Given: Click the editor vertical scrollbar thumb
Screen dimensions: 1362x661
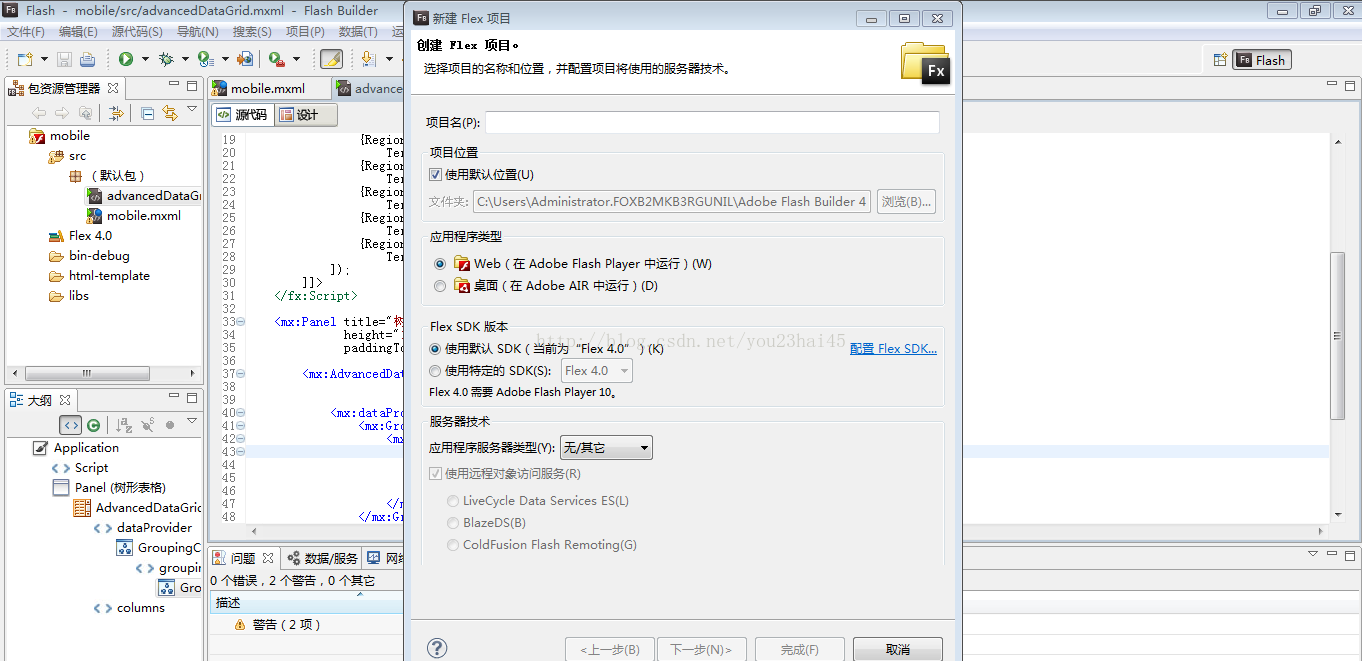Looking at the screenshot, I should click(1338, 335).
